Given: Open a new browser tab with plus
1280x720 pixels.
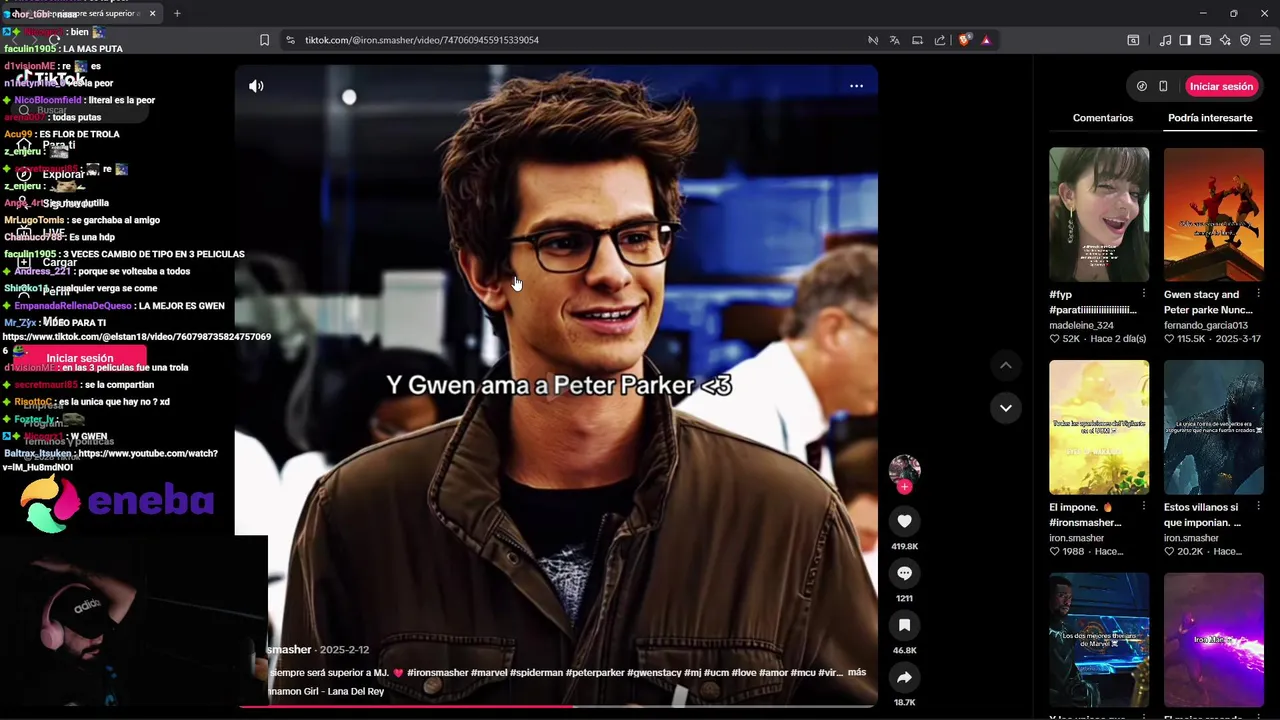Looking at the screenshot, I should (x=177, y=13).
